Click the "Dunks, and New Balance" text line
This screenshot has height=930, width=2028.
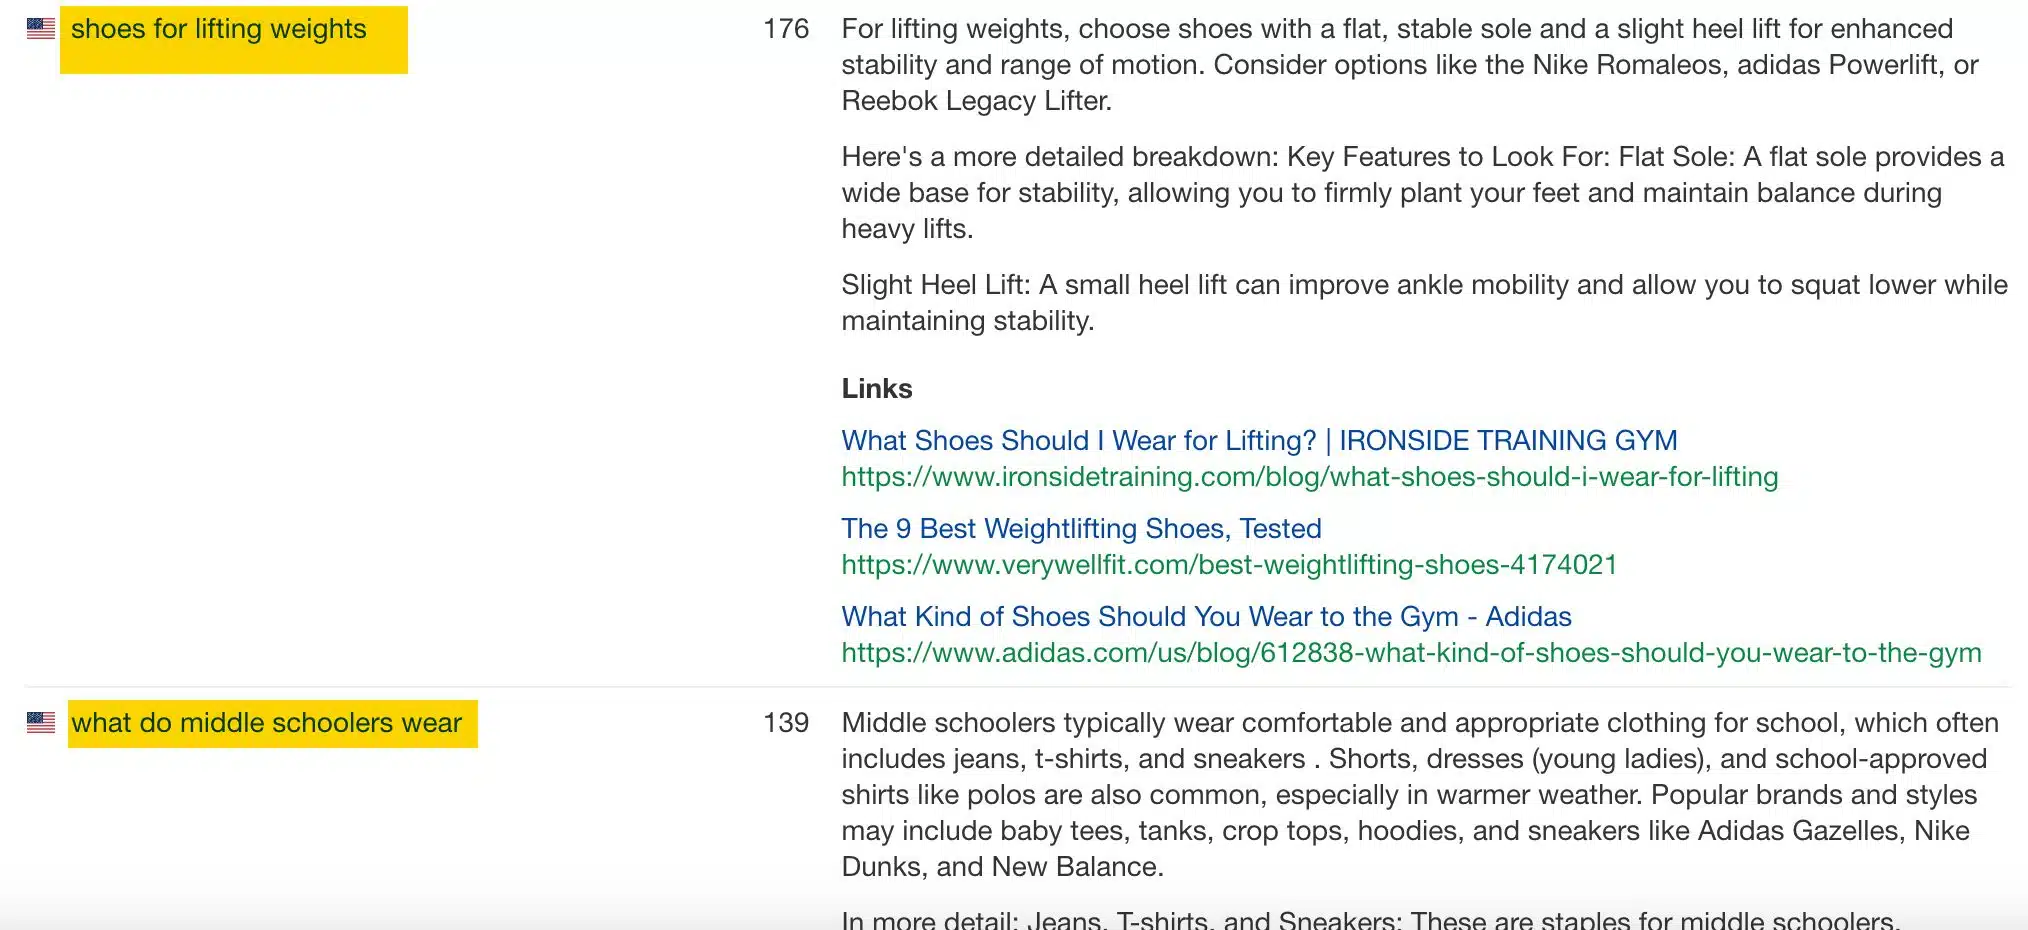[x=1002, y=866]
